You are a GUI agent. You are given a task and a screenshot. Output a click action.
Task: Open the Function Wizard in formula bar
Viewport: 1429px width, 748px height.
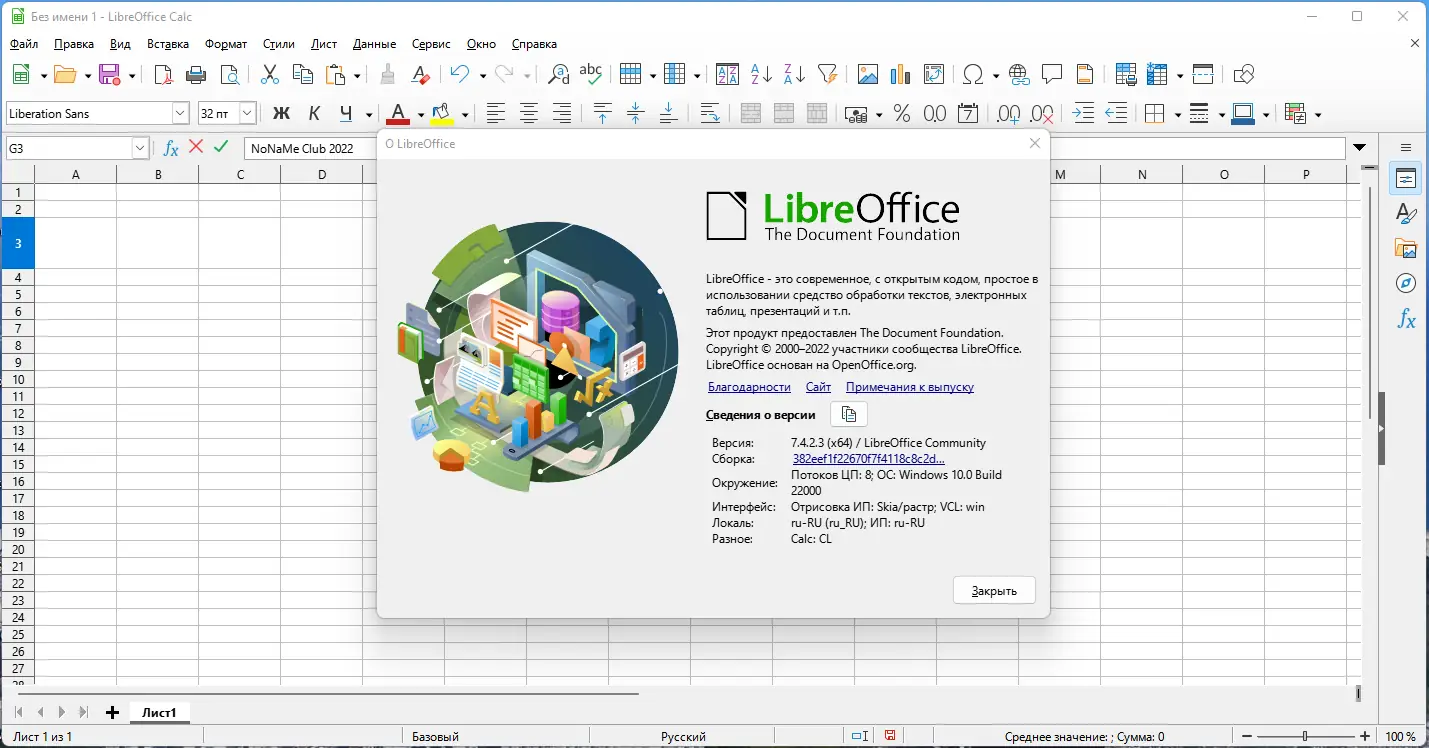coord(171,148)
